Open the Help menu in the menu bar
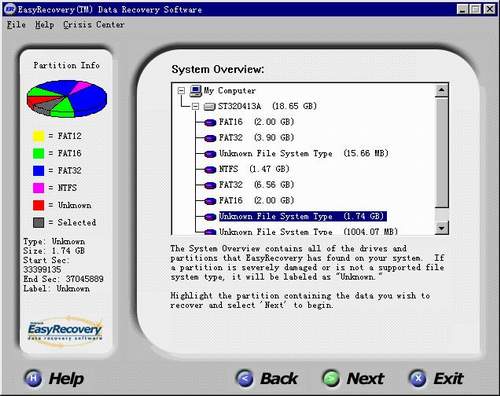This screenshot has width=500, height=396. 45,25
